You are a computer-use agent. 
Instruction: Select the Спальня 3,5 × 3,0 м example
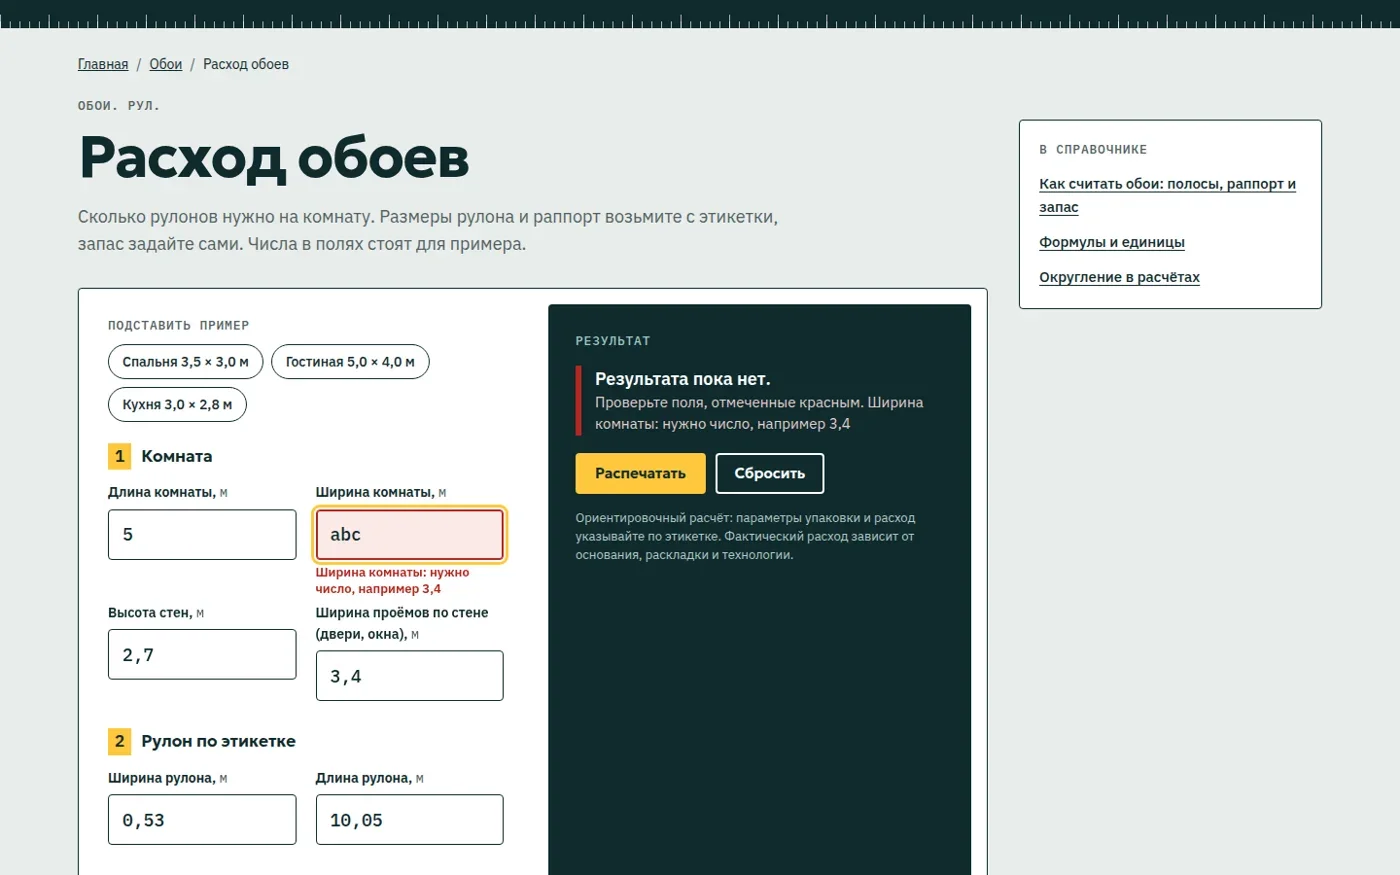point(186,362)
